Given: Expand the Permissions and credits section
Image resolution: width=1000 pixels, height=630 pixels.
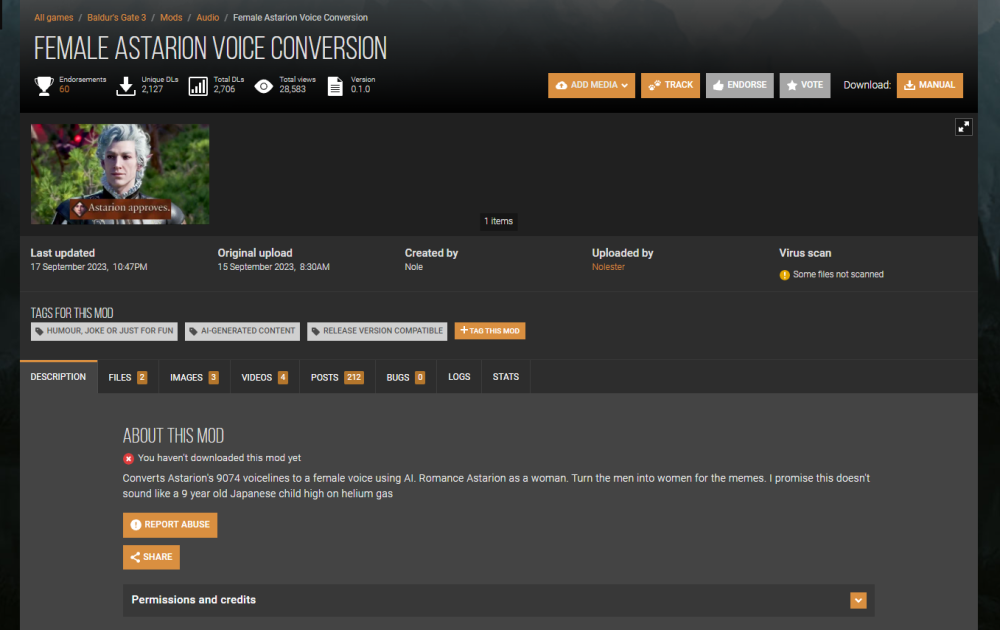Looking at the screenshot, I should click(x=857, y=600).
